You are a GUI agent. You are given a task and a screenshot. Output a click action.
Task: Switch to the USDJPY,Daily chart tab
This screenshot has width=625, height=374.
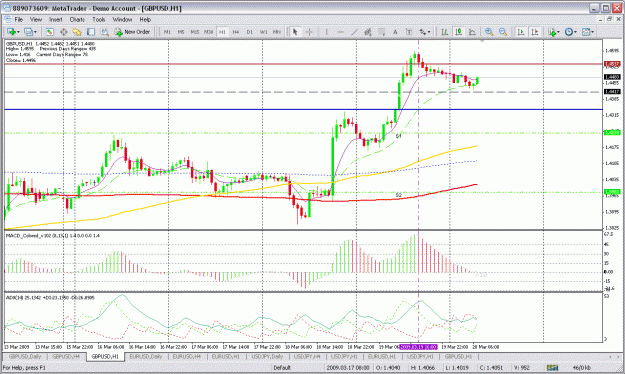[267, 356]
